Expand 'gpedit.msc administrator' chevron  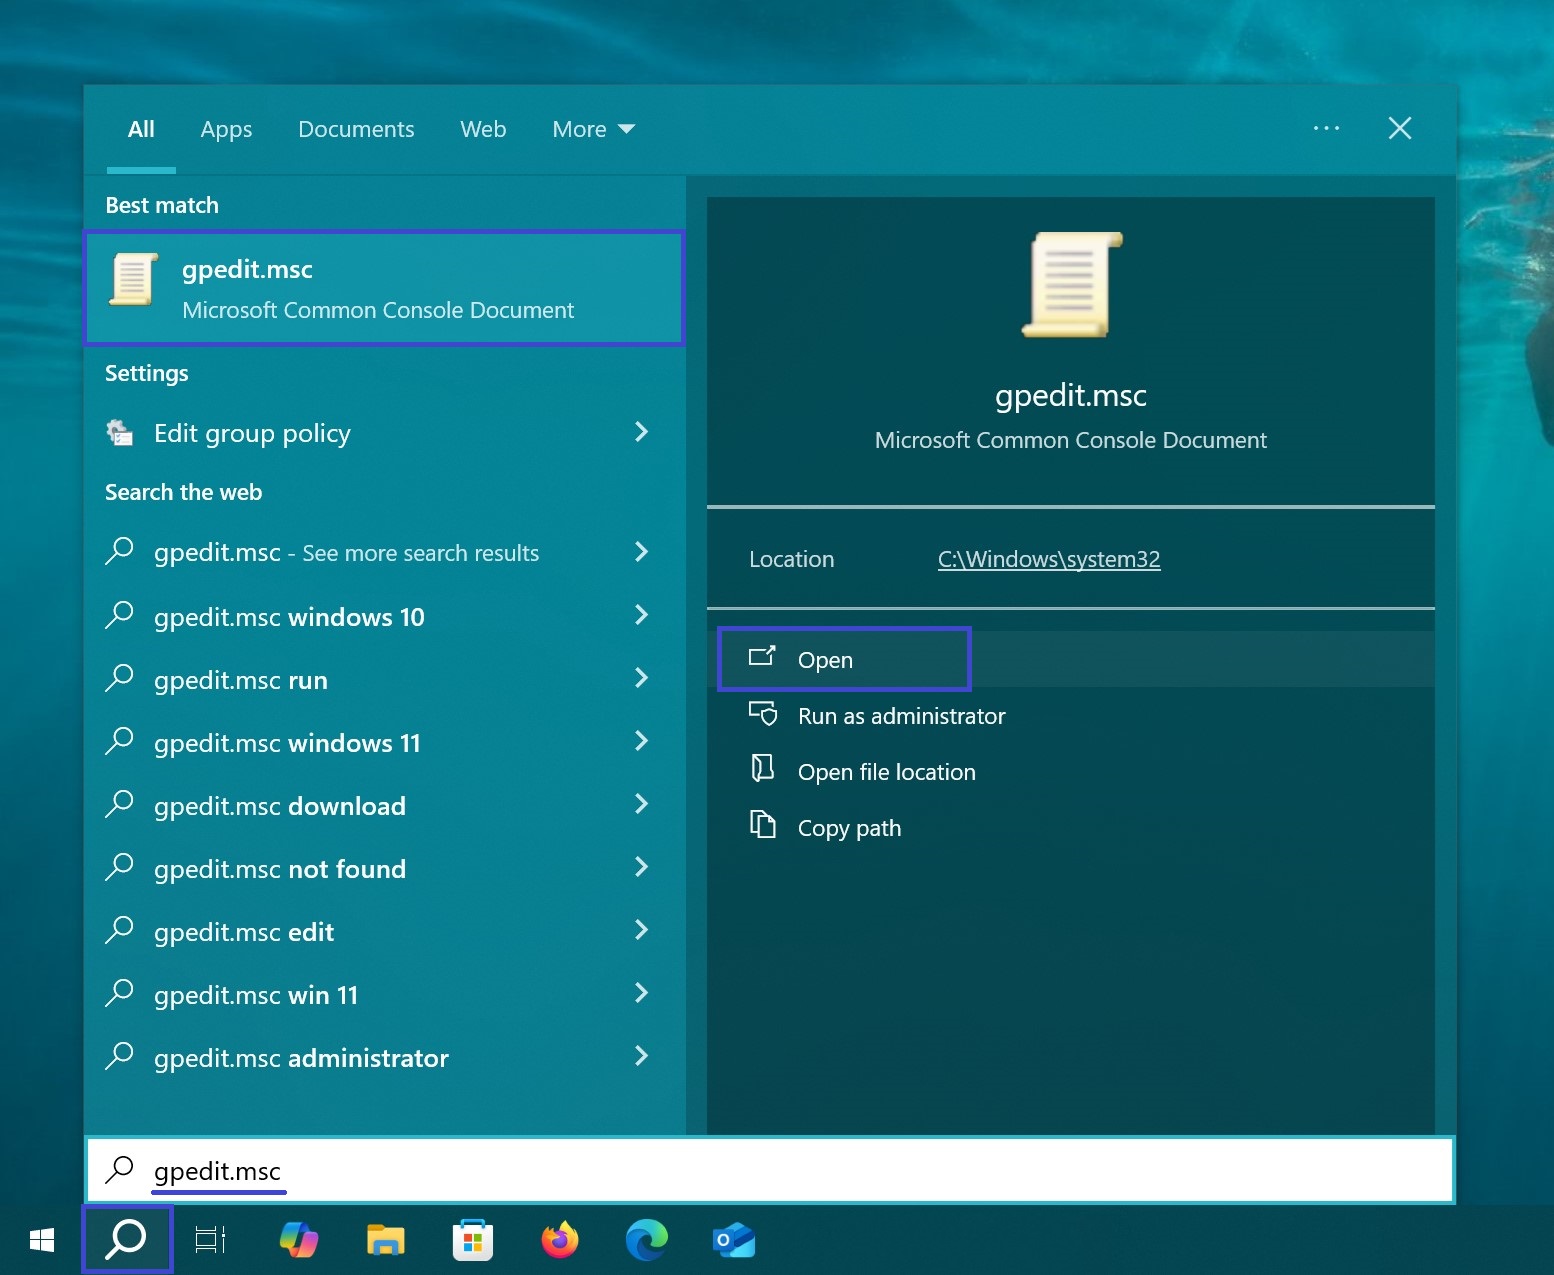642,1056
